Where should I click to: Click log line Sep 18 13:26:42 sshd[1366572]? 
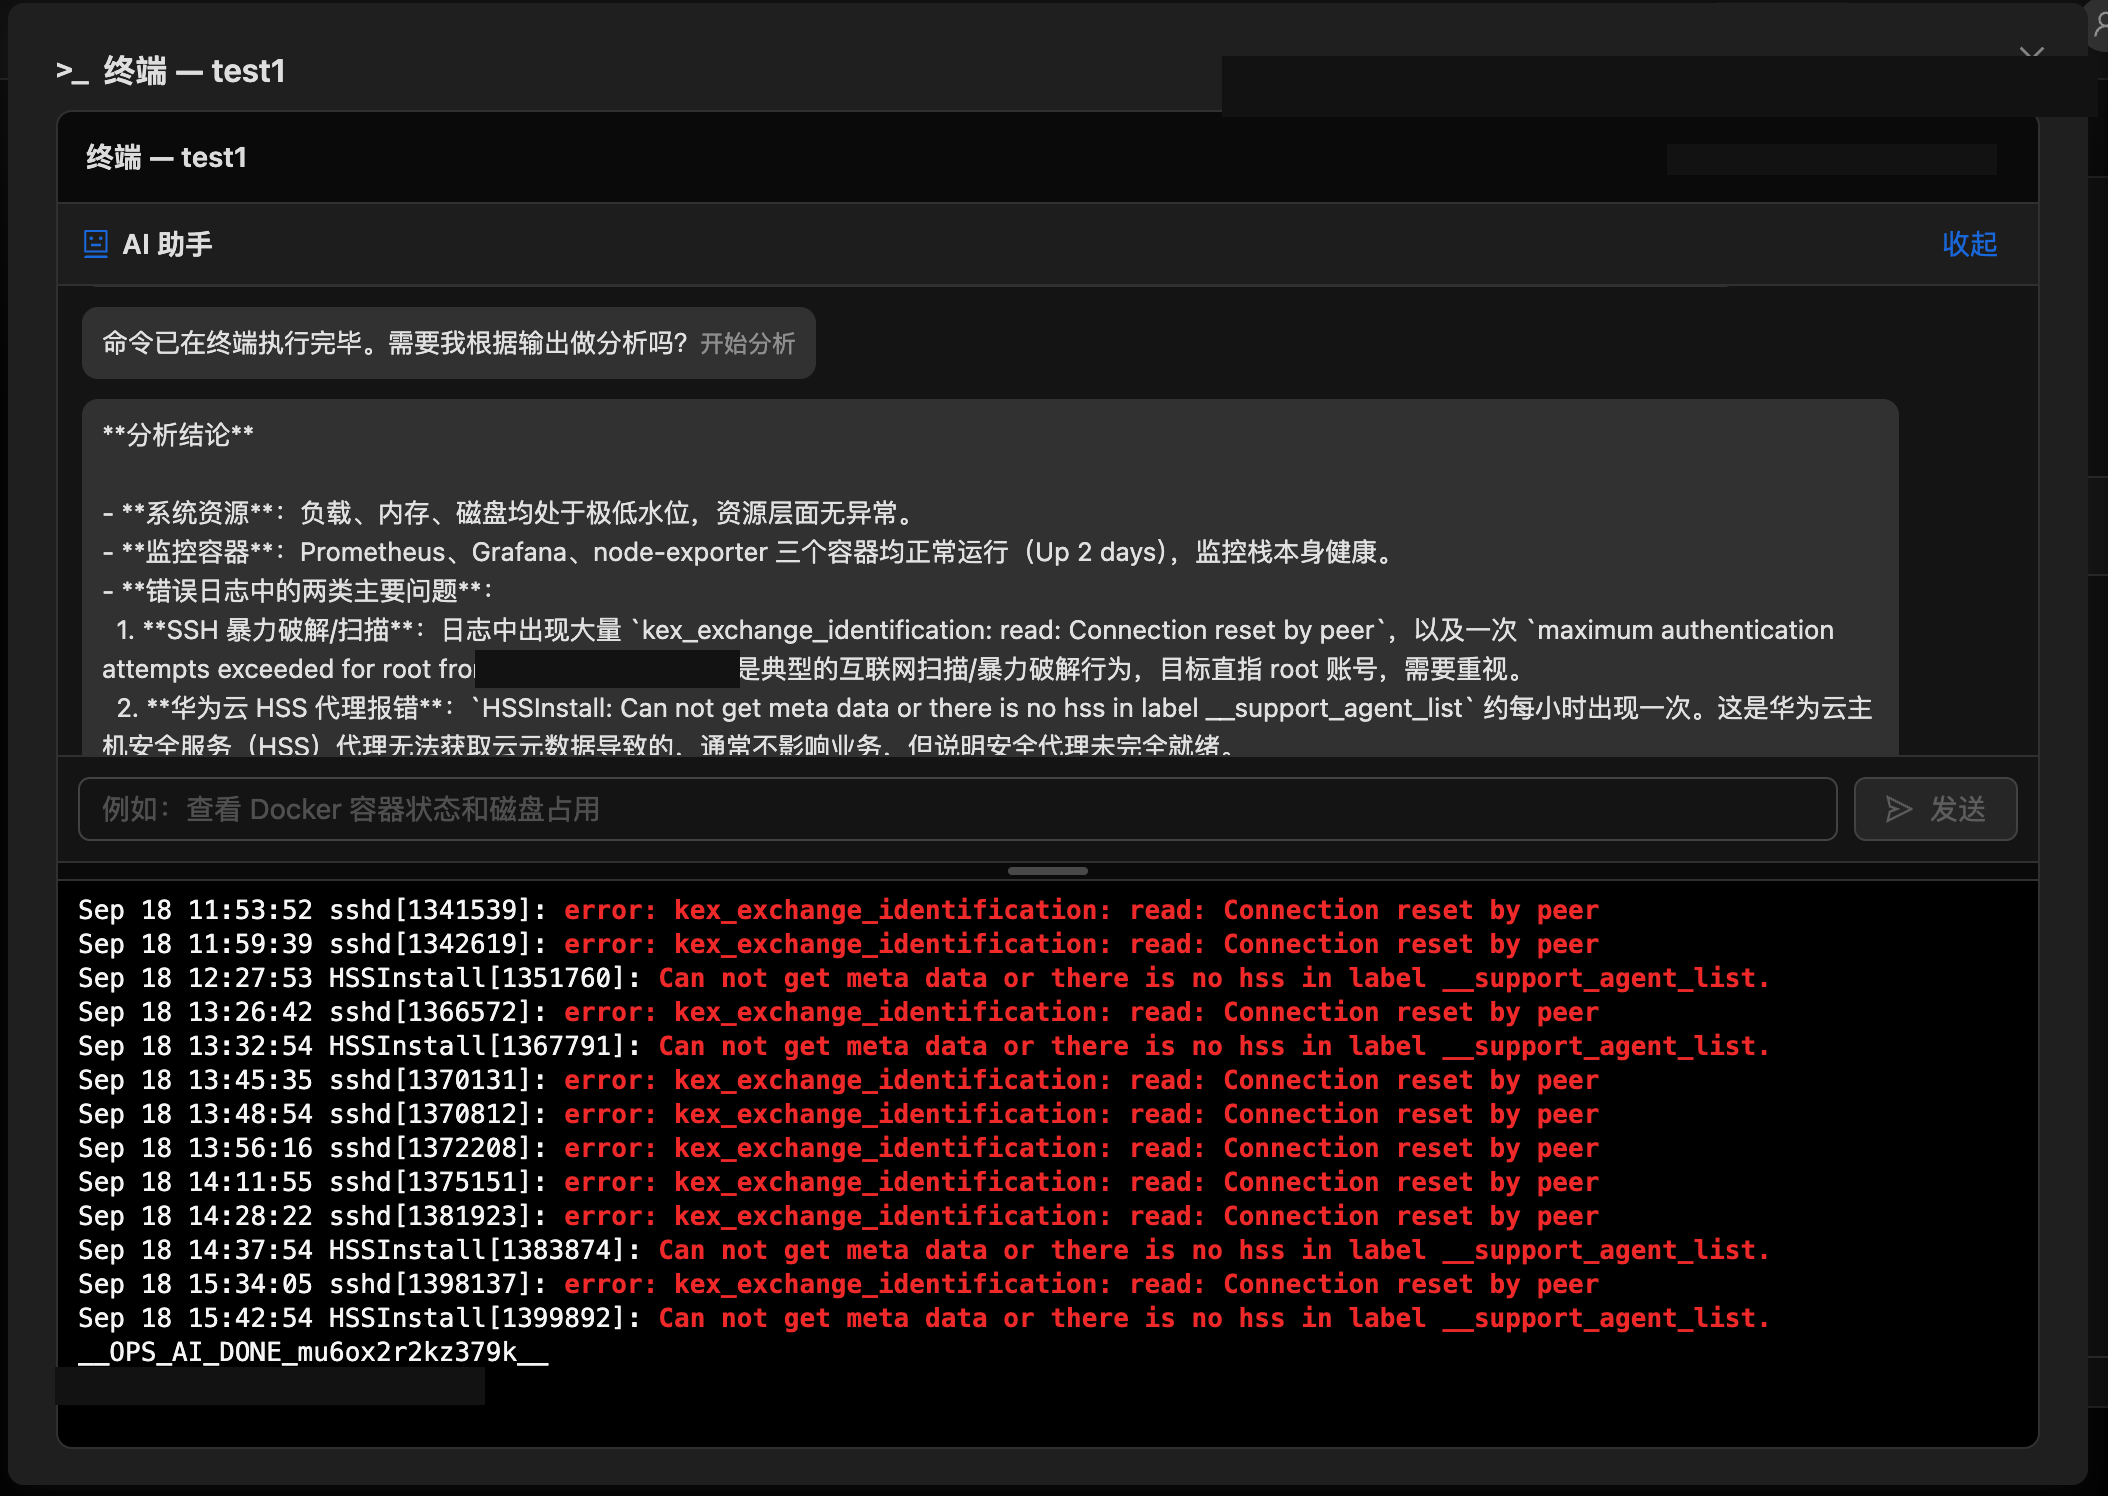[838, 1012]
